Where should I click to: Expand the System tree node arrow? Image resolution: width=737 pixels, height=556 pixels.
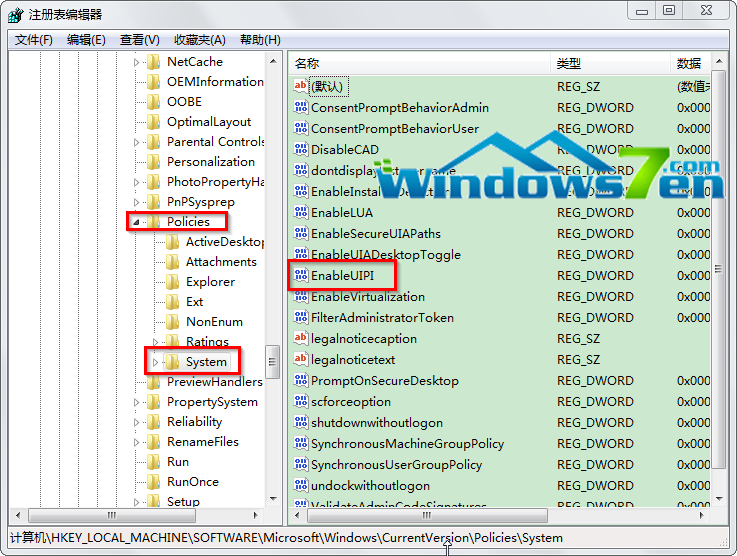155,362
